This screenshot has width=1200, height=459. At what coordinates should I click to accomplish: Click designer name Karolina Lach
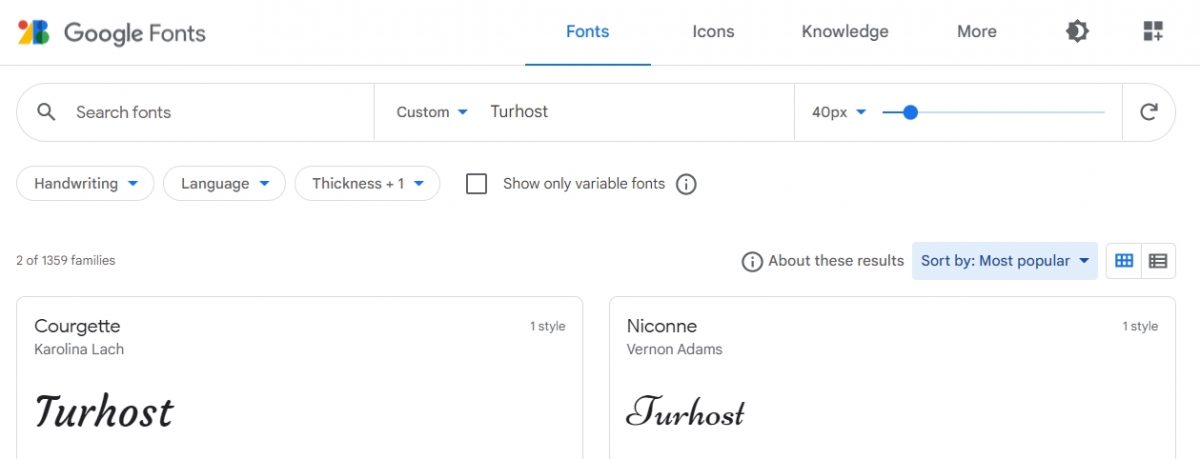(79, 349)
